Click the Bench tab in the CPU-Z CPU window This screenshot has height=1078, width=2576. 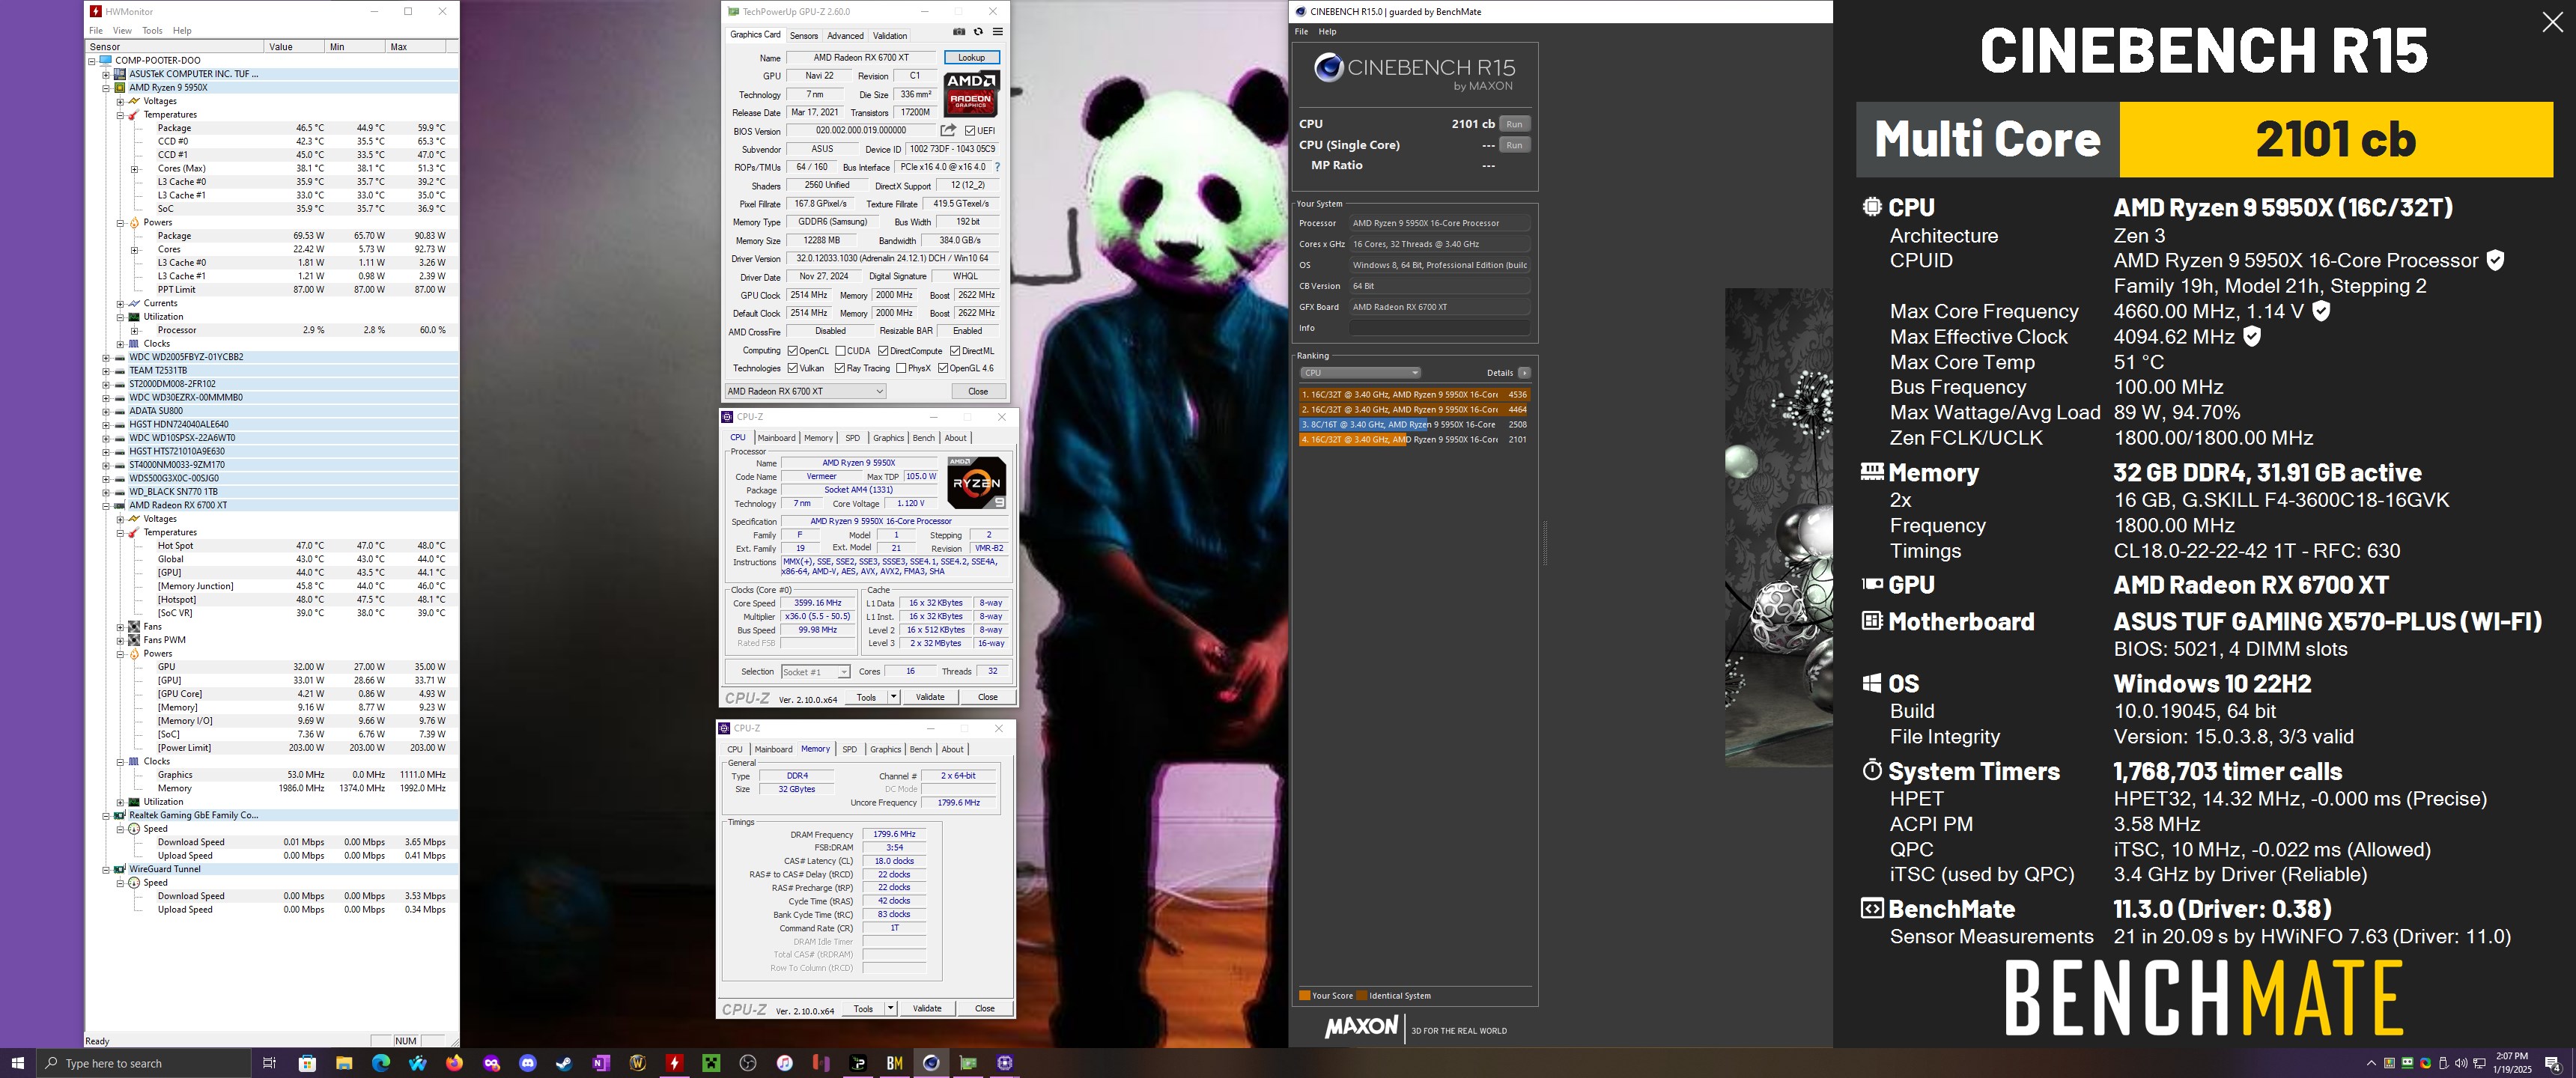[x=923, y=438]
